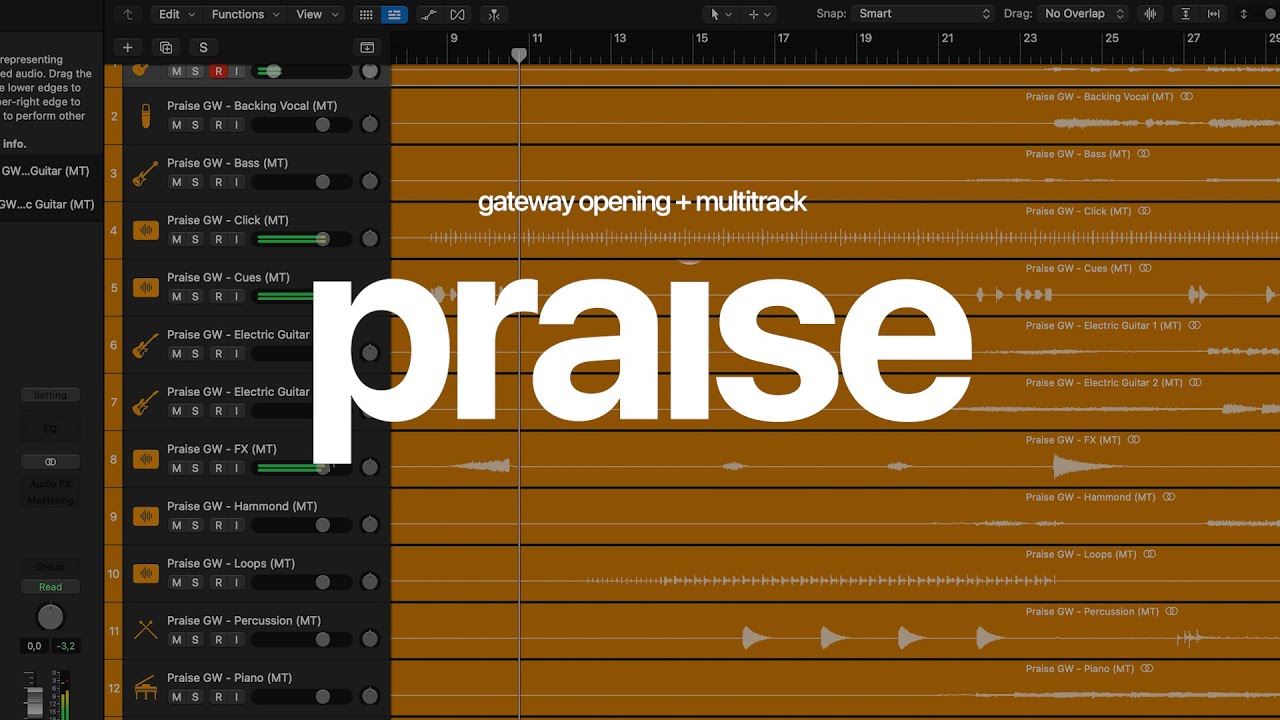Open the Drag No Overlap dropdown
1280x720 pixels.
1084,14
